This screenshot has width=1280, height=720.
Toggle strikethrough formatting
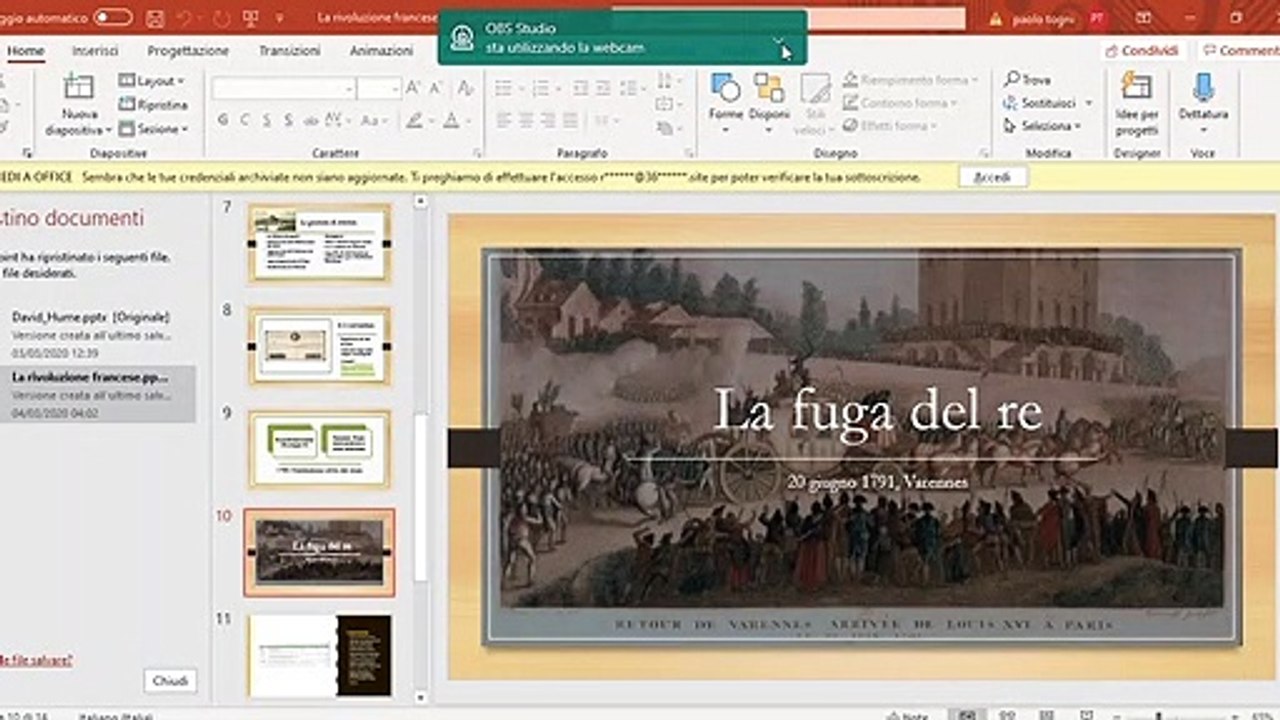(x=312, y=120)
